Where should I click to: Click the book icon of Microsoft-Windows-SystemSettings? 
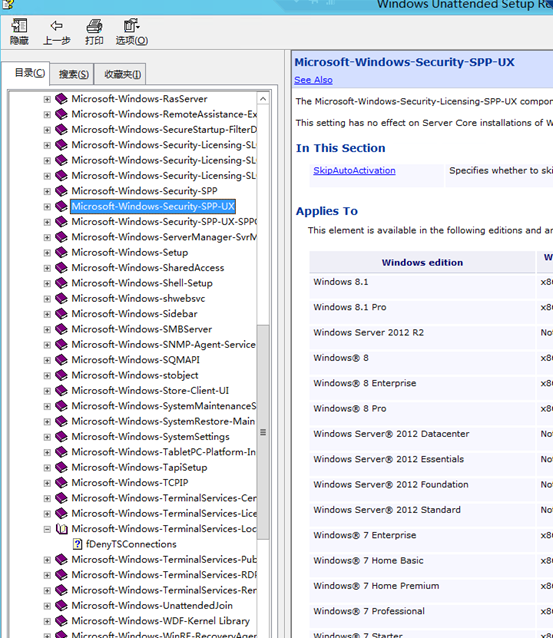tap(61, 437)
